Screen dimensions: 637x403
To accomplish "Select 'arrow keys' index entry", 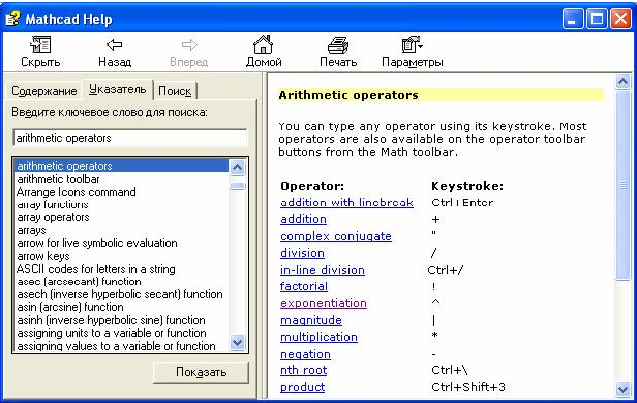I will pyautogui.click(x=43, y=256).
